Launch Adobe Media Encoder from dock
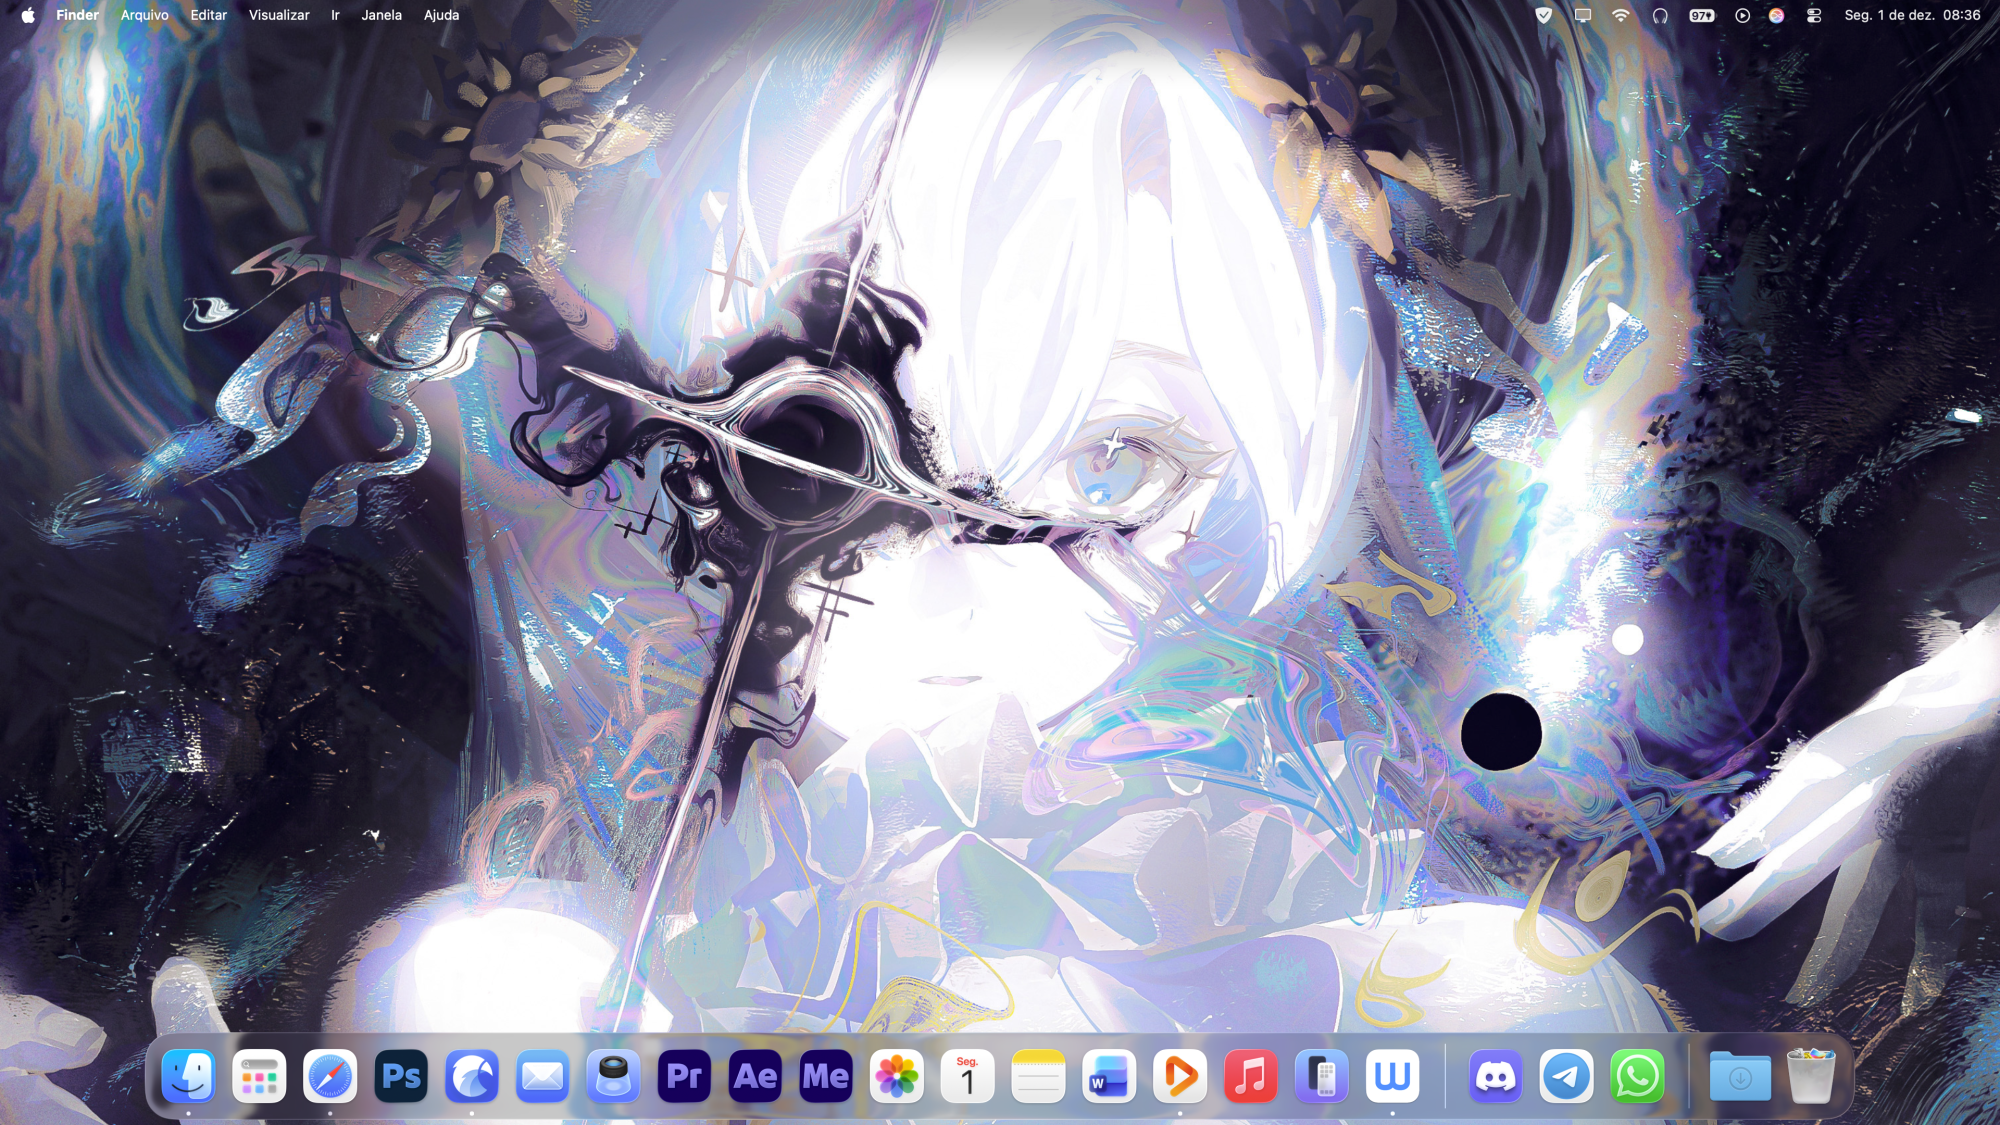 point(826,1077)
